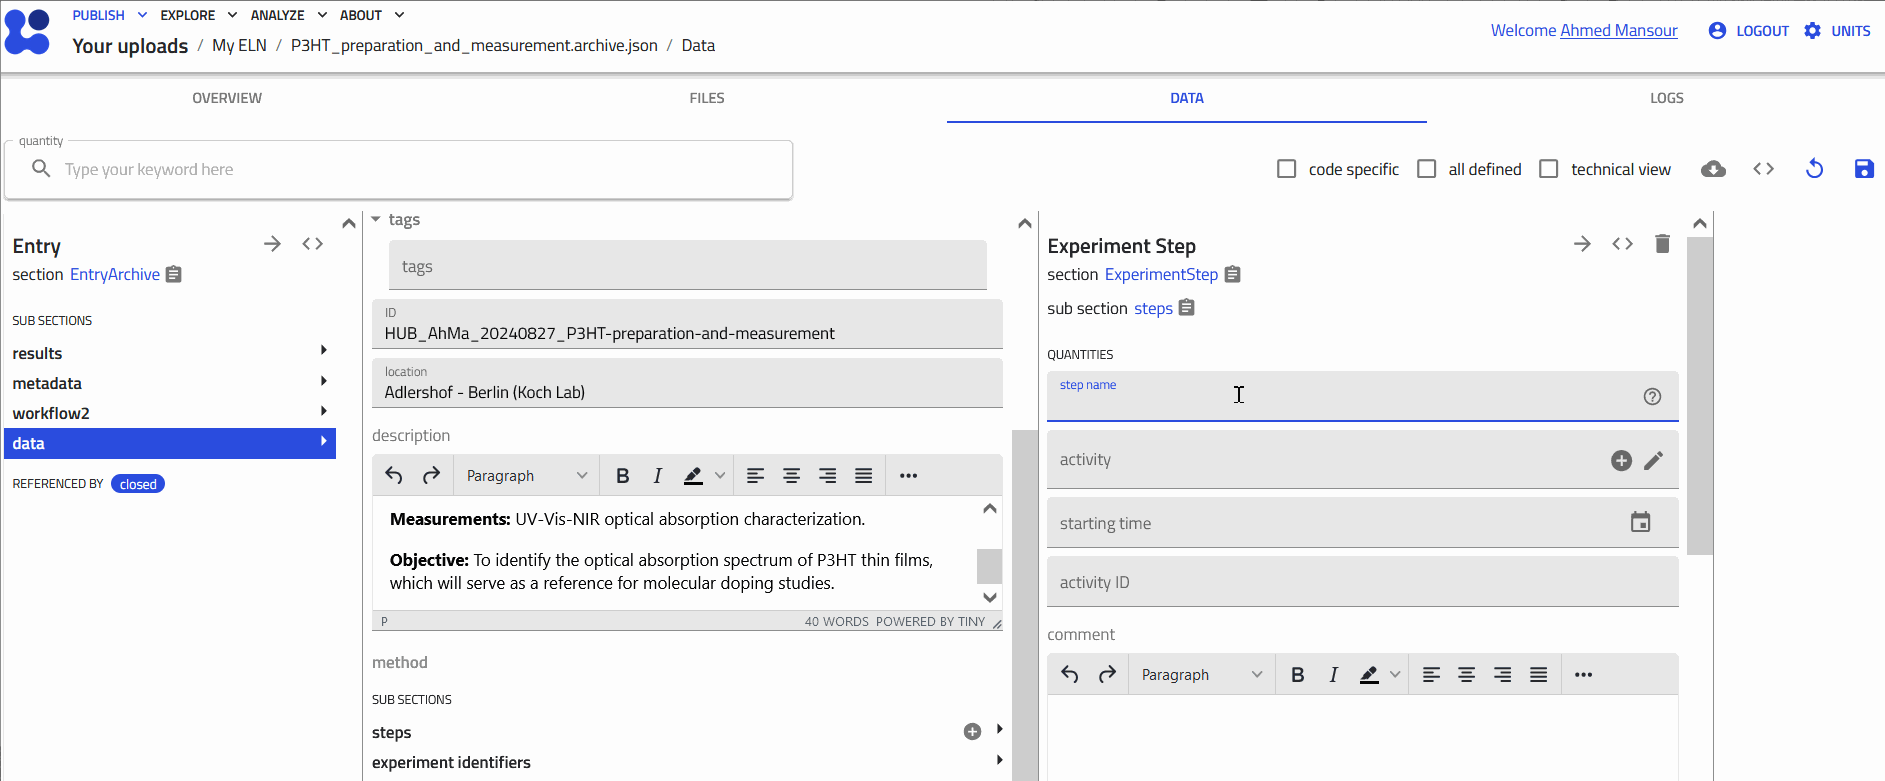The width and height of the screenshot is (1885, 781).
Task: Check the all defined checkbox
Action: (1427, 169)
